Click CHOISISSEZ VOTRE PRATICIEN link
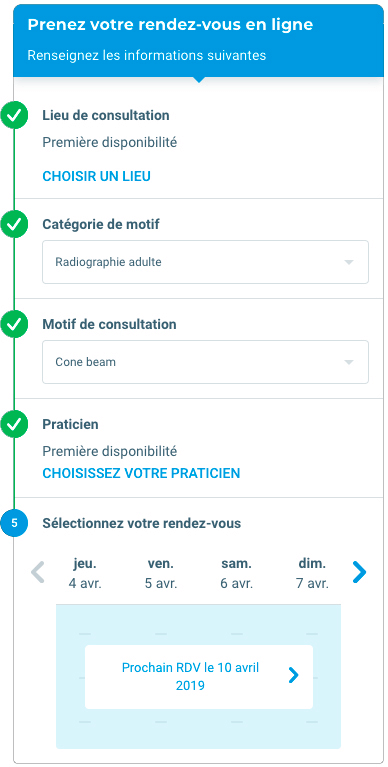Image resolution: width=388 pixels, height=767 pixels. [x=141, y=473]
